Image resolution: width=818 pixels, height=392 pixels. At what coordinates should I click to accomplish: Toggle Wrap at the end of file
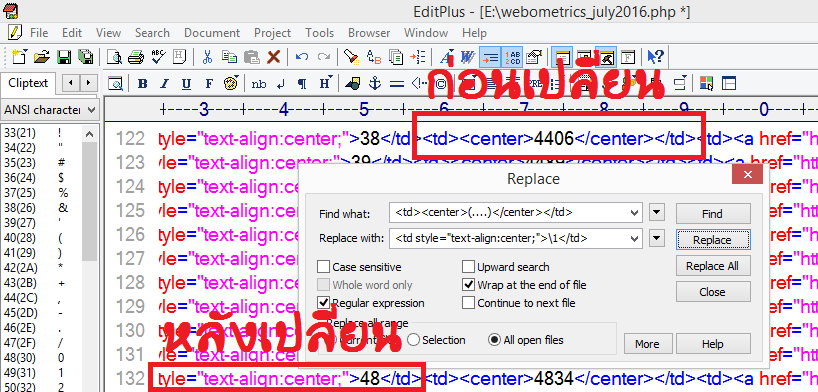pos(468,285)
